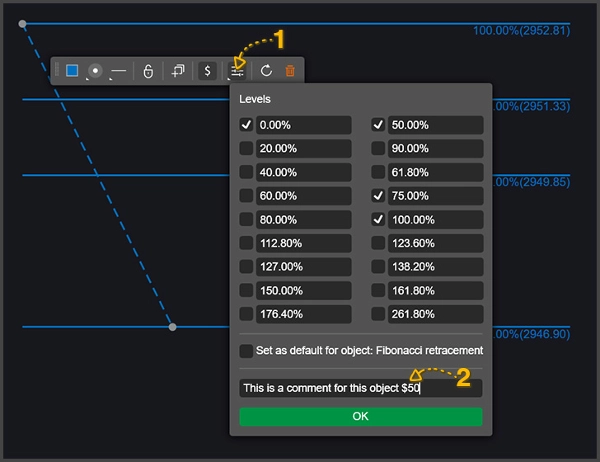Screen dimensions: 600x462
Task: Enable the 20.00% level checkbox
Action: tap(246, 148)
